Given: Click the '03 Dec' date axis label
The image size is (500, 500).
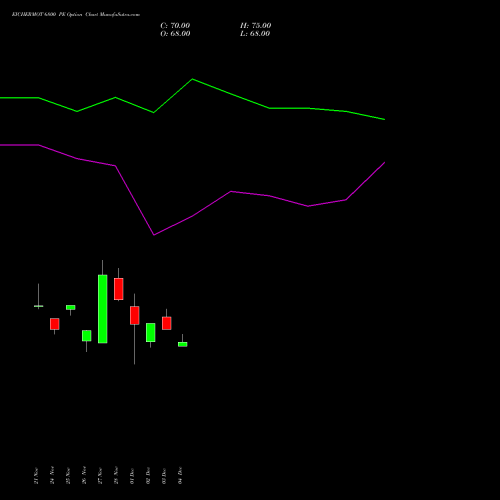Looking at the screenshot, I should [x=164, y=475].
